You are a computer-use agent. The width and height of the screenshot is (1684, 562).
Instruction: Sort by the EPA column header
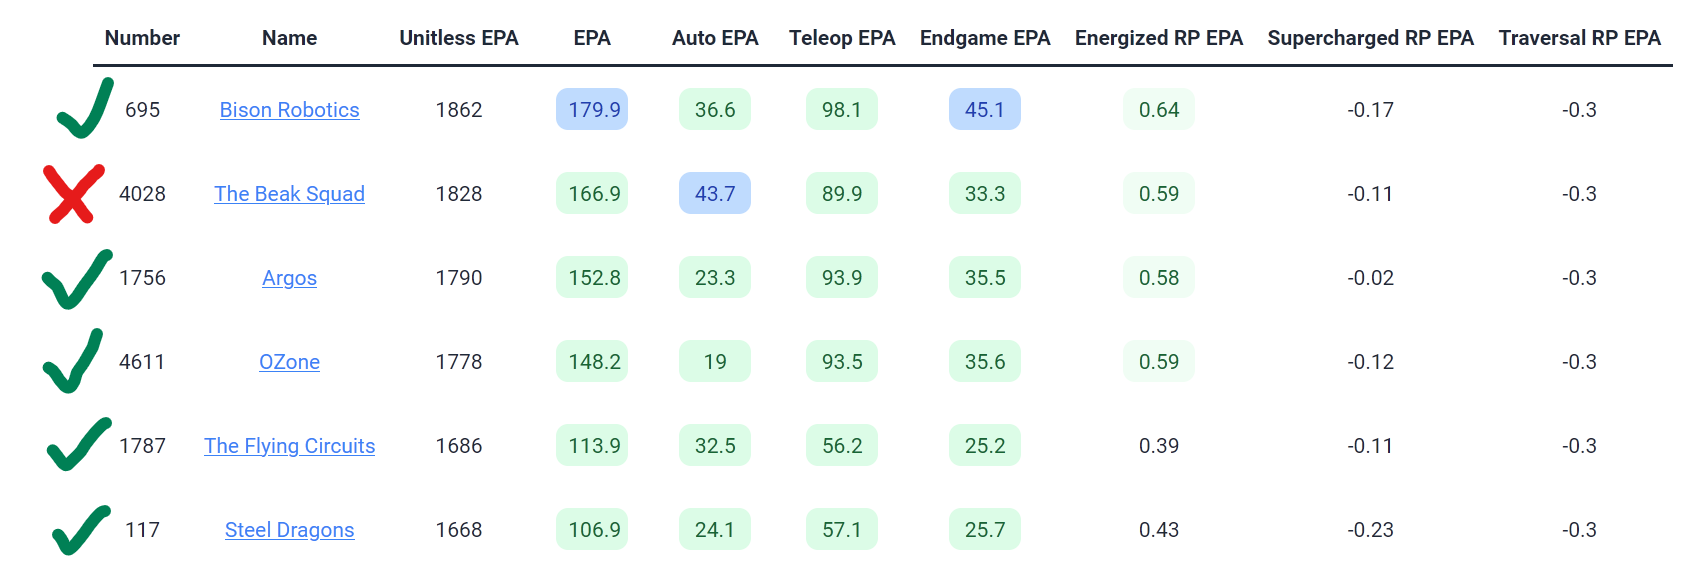[x=592, y=38]
